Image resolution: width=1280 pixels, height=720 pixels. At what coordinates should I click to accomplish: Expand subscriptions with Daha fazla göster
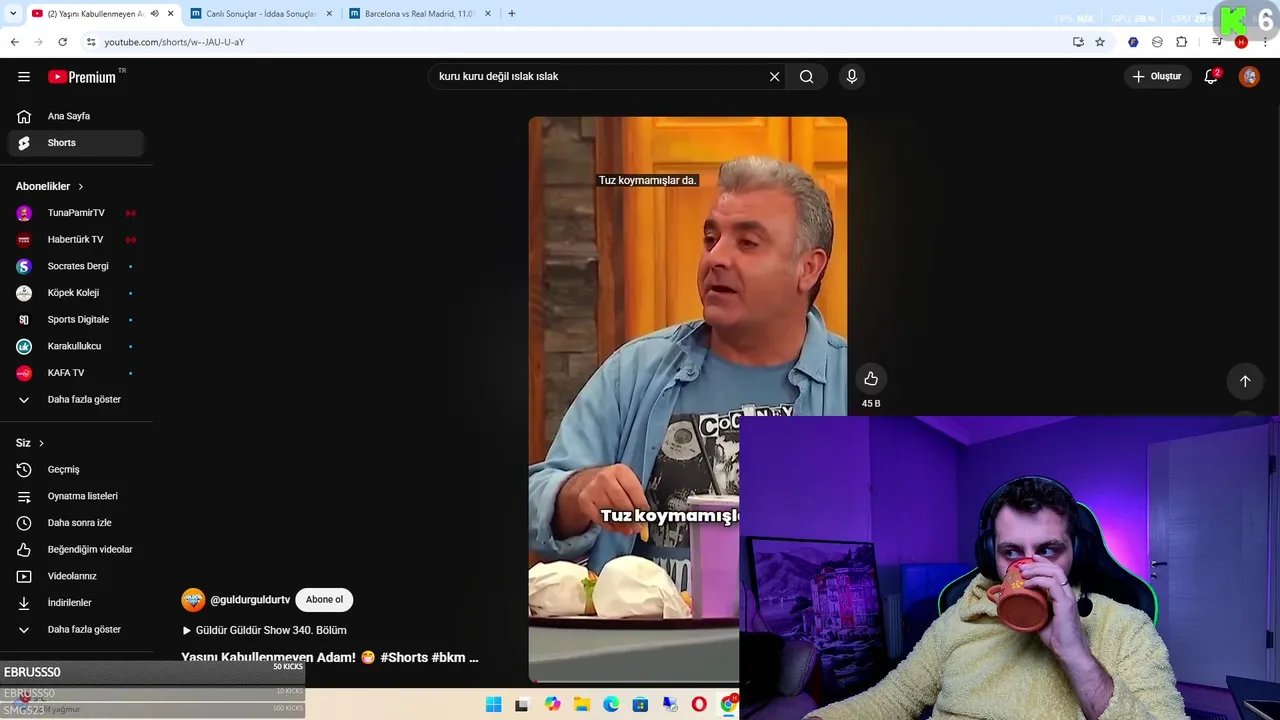point(75,400)
